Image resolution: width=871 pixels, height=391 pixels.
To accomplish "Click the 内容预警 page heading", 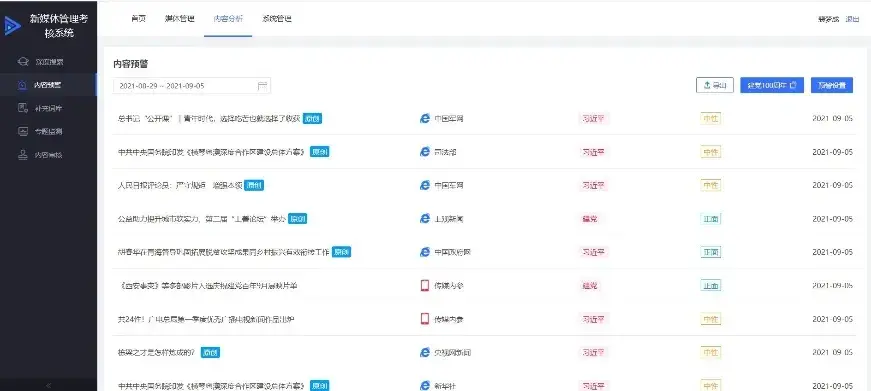I will tap(131, 64).
